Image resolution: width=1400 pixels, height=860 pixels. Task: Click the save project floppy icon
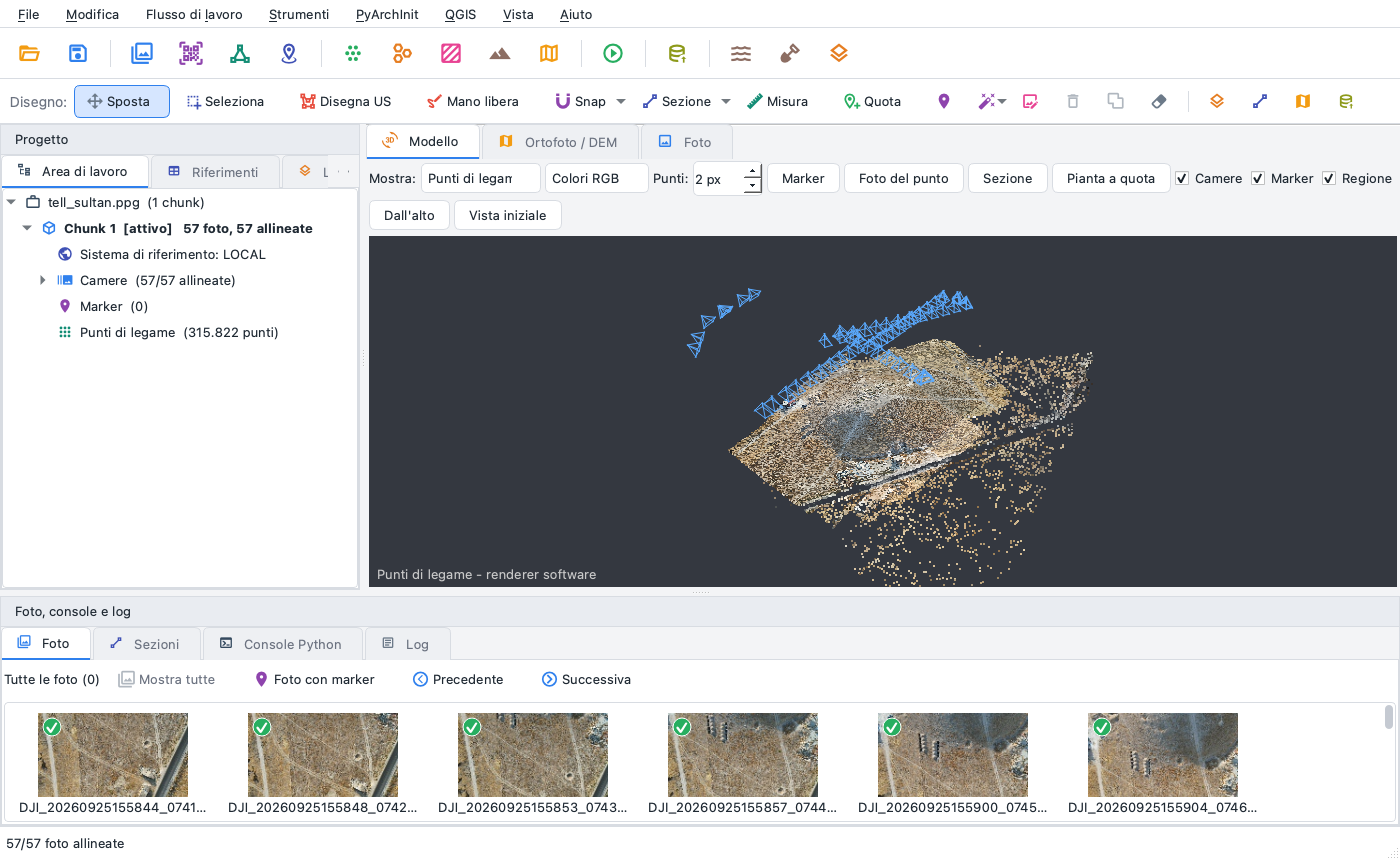click(x=78, y=54)
